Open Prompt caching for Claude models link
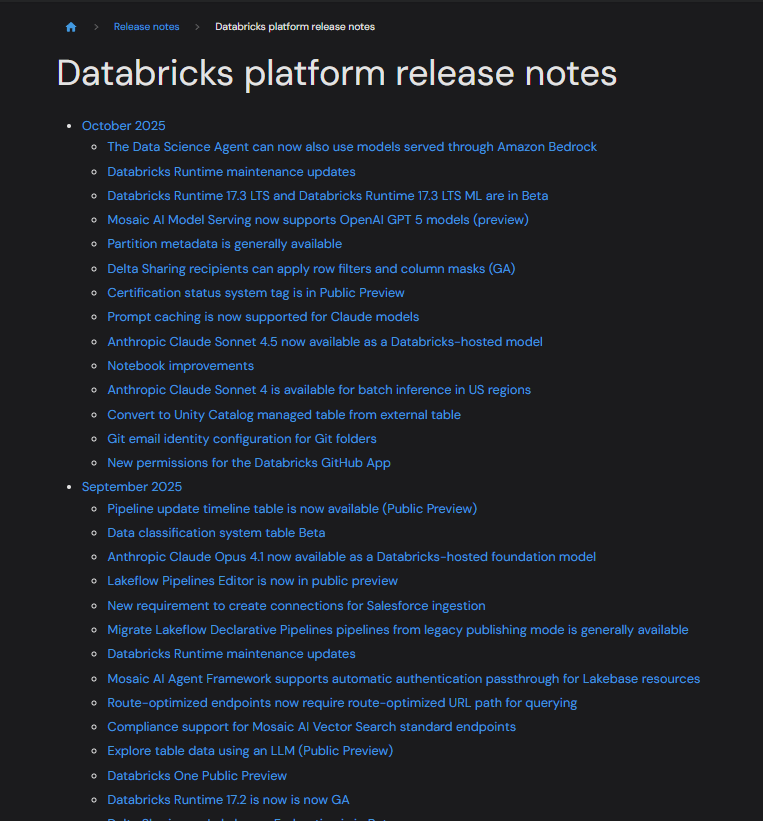The height and width of the screenshot is (821, 763). pos(263,317)
